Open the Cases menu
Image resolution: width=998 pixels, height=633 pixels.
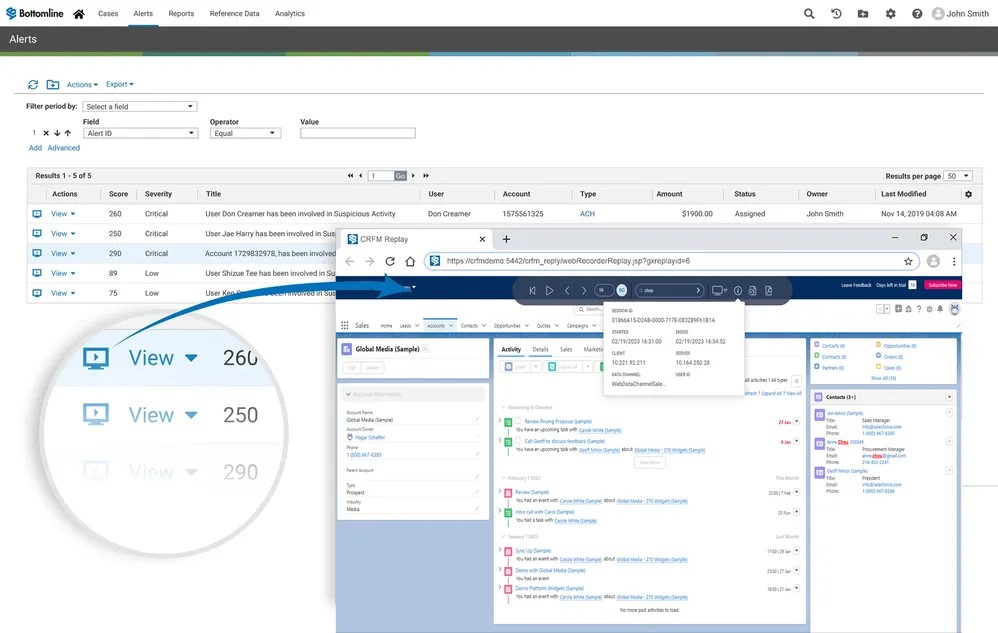click(x=108, y=13)
